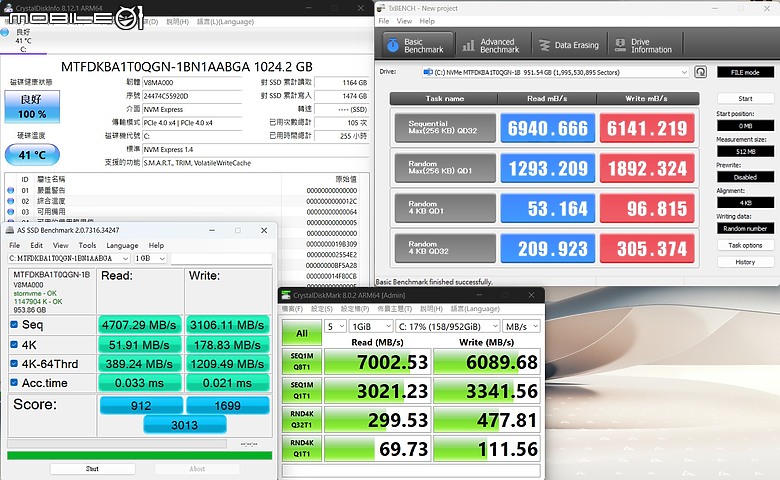Click status dot for attribute 01

(10, 191)
